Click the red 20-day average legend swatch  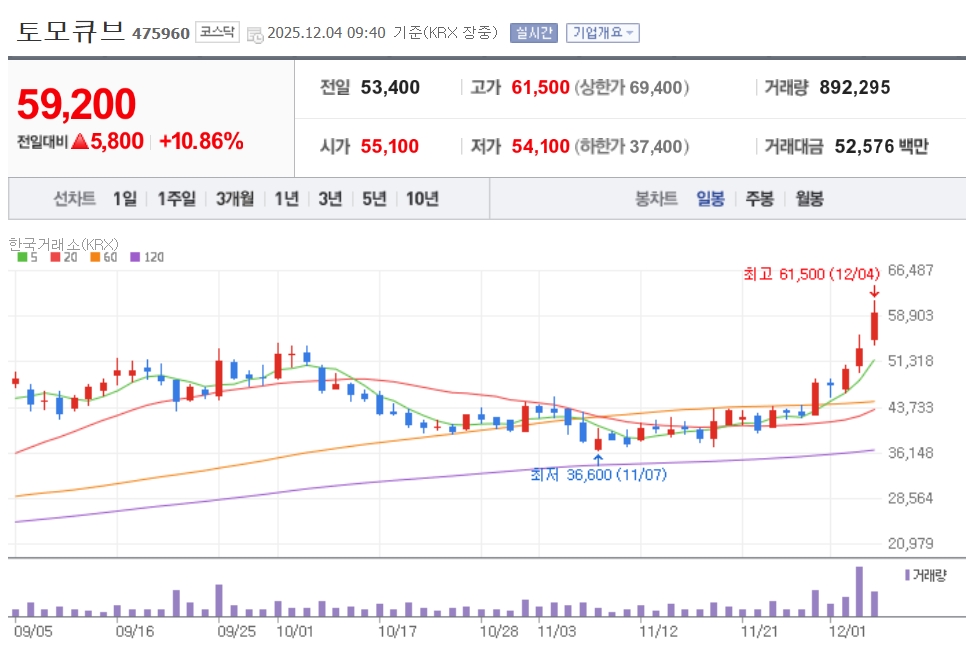tap(54, 257)
